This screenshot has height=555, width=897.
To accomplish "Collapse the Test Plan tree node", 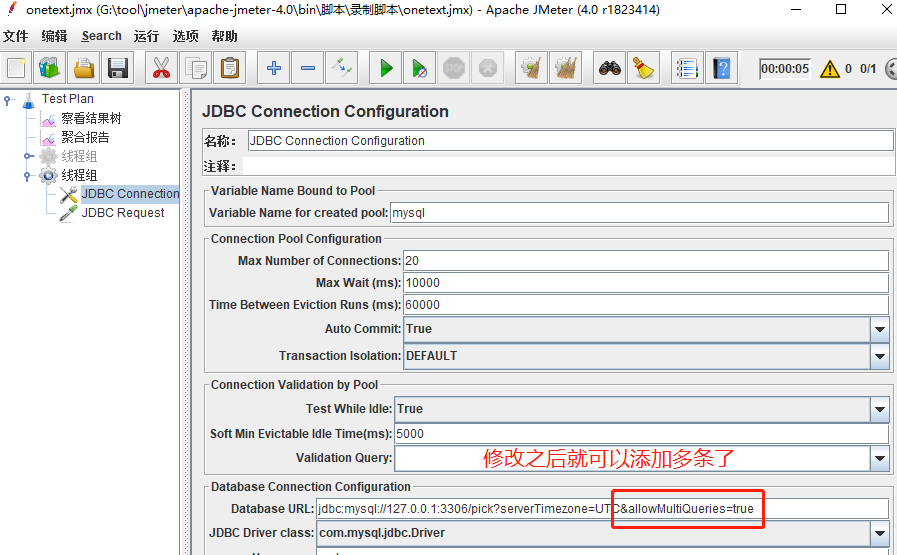I will (x=7, y=100).
